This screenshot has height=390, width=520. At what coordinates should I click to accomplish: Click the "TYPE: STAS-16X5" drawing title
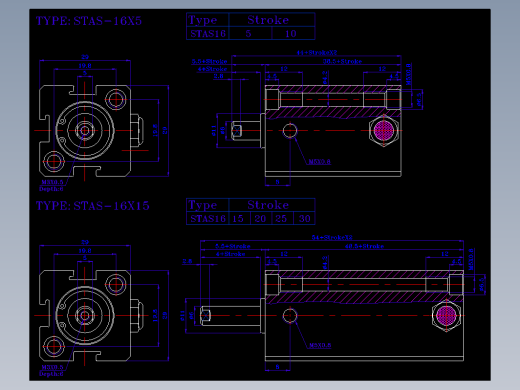[x=89, y=21]
